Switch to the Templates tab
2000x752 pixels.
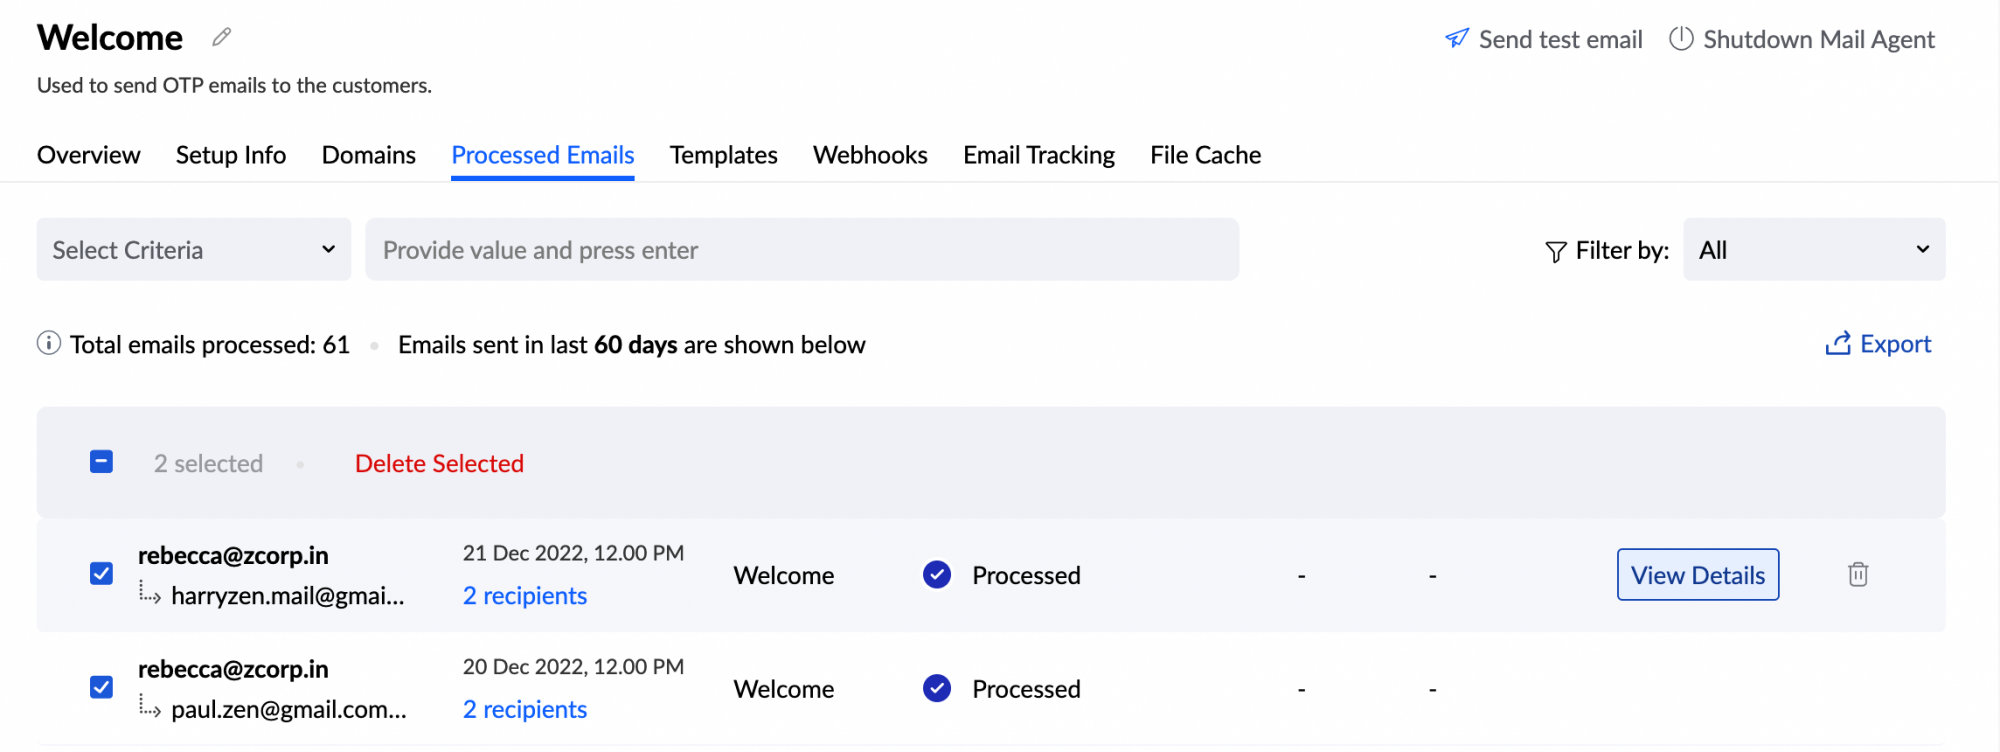(723, 155)
